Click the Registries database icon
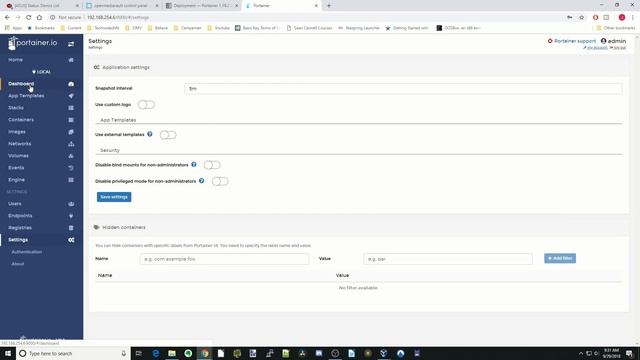Viewport: 640px width, 360px height. (x=71, y=228)
